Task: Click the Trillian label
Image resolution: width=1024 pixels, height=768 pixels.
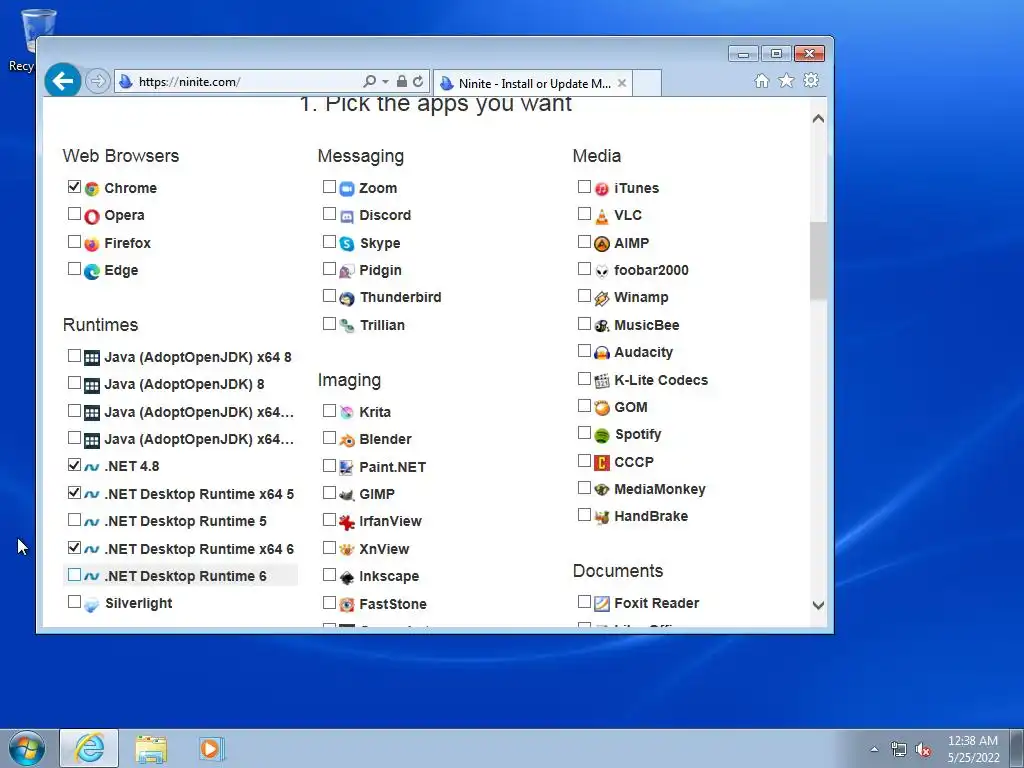Action: pos(382,325)
